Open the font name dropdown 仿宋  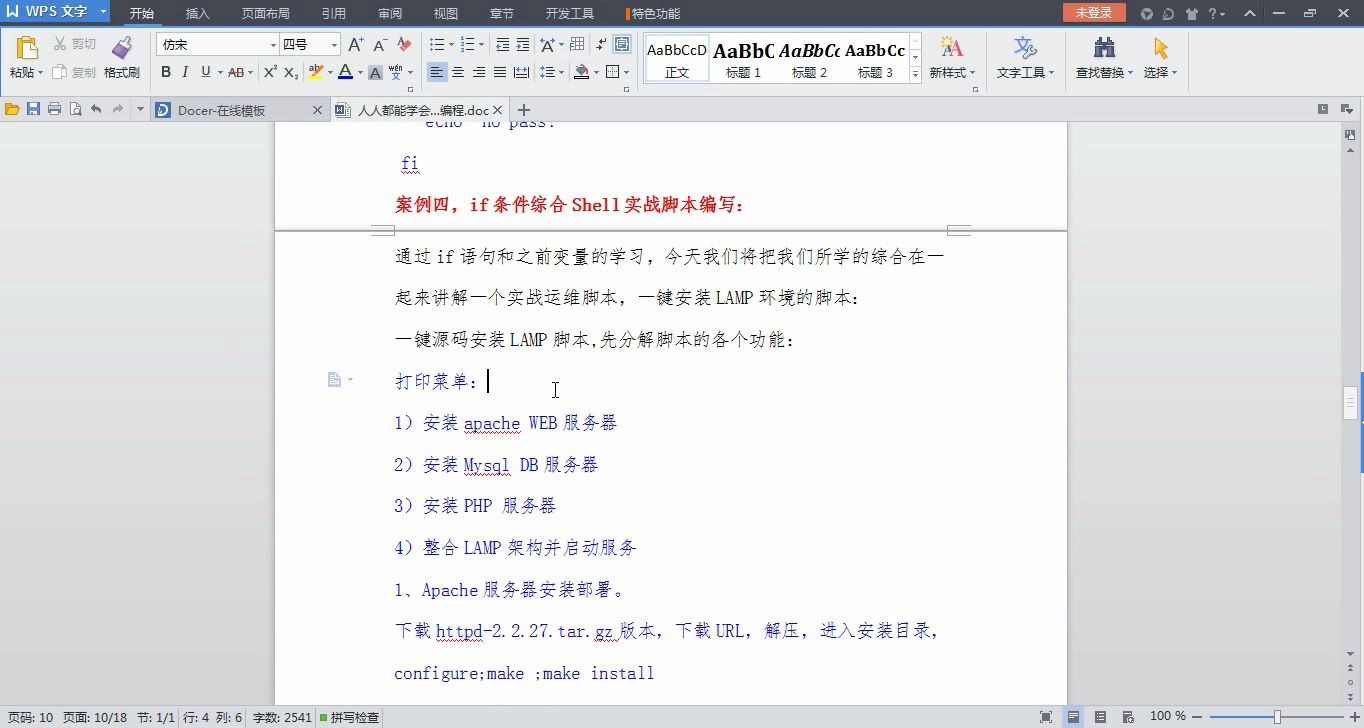273,45
